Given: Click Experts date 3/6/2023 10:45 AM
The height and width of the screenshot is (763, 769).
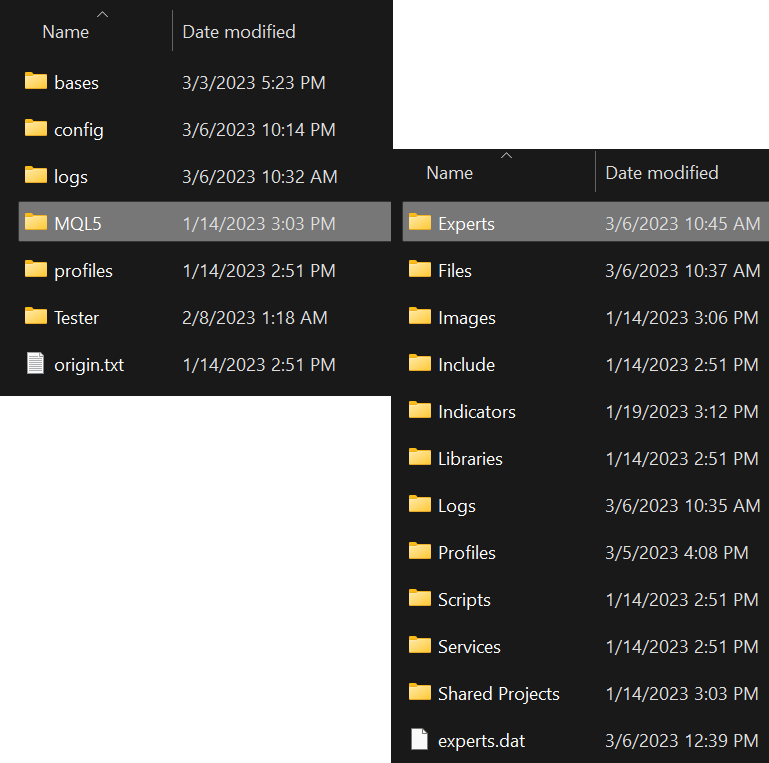Looking at the screenshot, I should tap(683, 224).
